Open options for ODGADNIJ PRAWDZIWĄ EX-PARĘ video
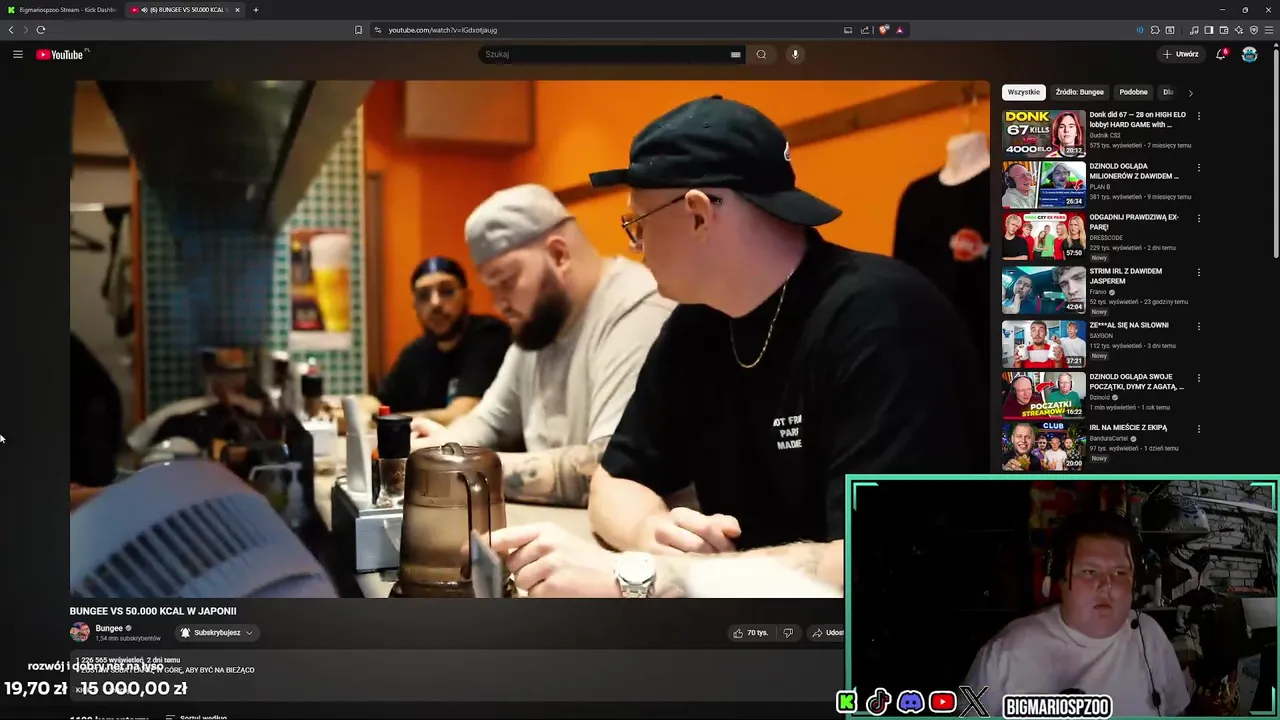The height and width of the screenshot is (720, 1280). pos(1198,218)
